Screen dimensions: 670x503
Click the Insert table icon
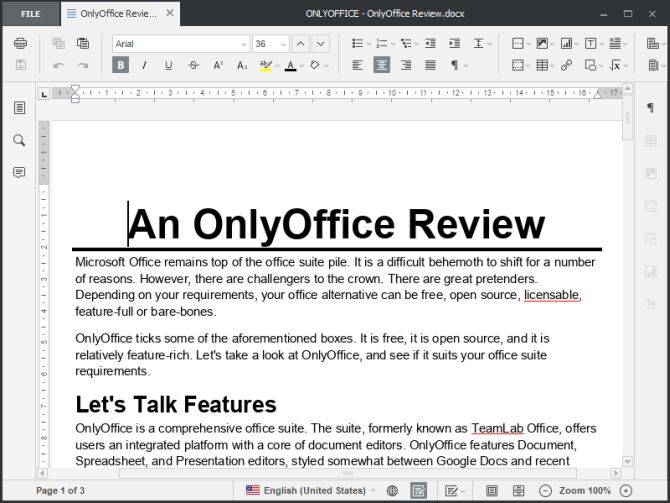coord(542,65)
